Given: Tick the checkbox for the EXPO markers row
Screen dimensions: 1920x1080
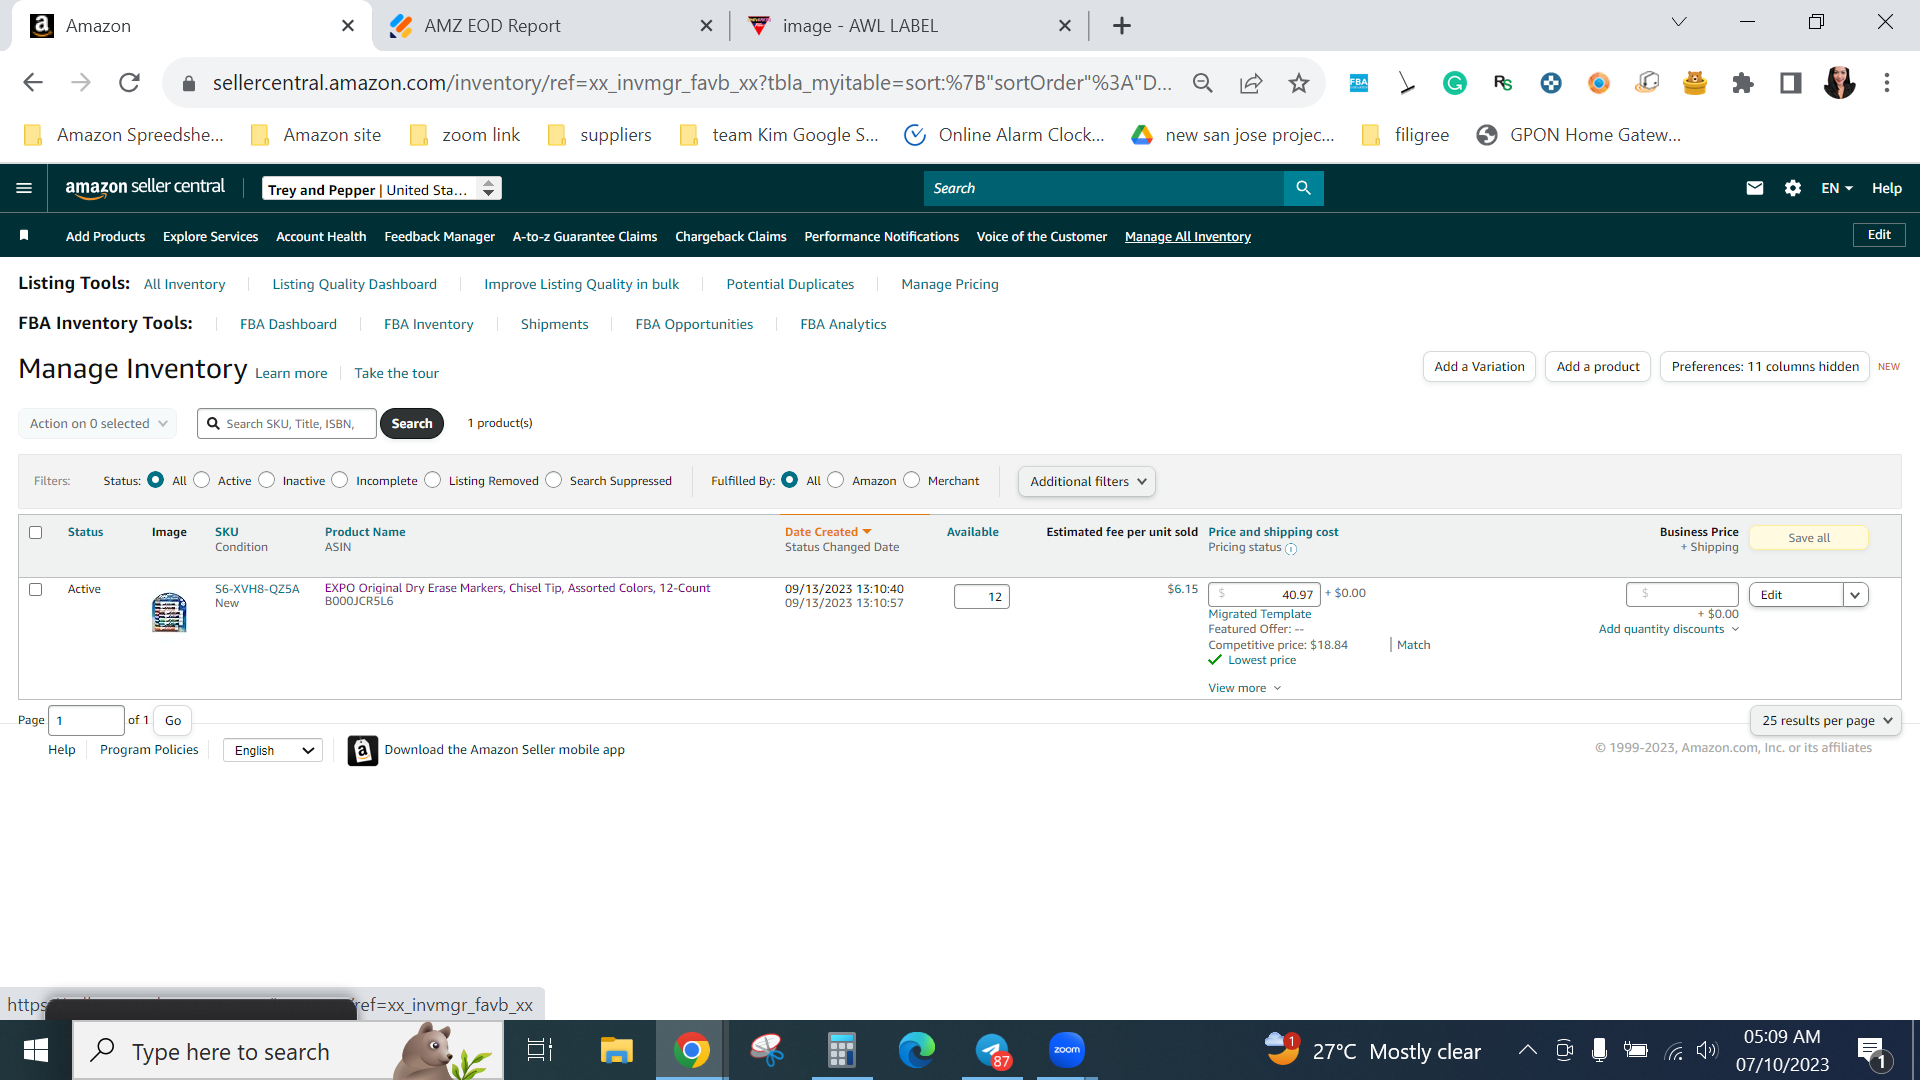Looking at the screenshot, I should (36, 589).
